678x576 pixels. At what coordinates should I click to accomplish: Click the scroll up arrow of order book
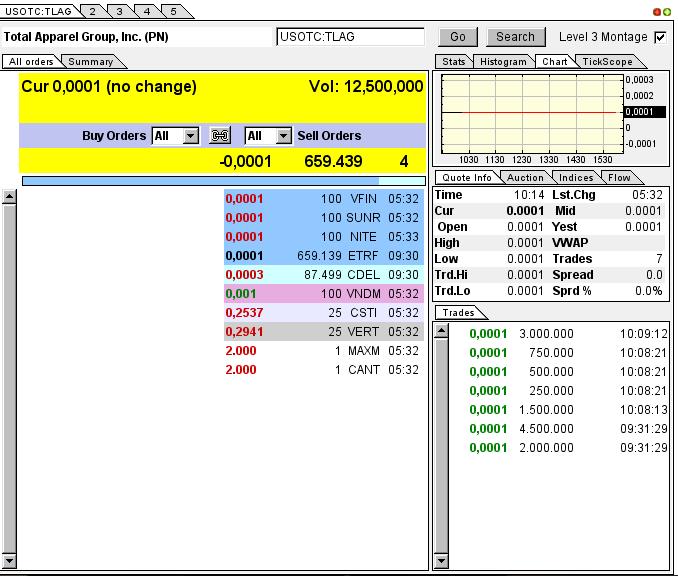[10, 197]
